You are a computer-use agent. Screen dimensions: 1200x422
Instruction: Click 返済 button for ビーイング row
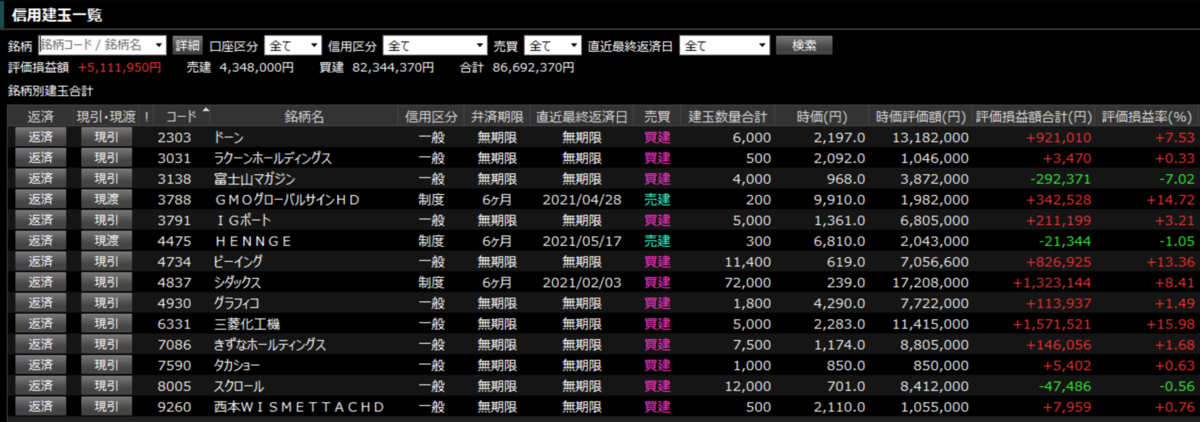(x=41, y=261)
